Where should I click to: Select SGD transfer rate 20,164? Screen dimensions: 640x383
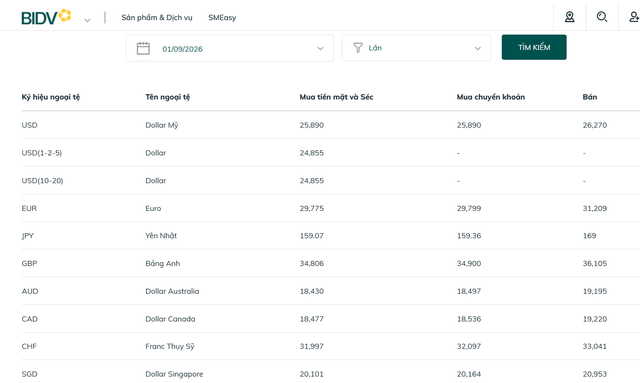pyautogui.click(x=469, y=374)
